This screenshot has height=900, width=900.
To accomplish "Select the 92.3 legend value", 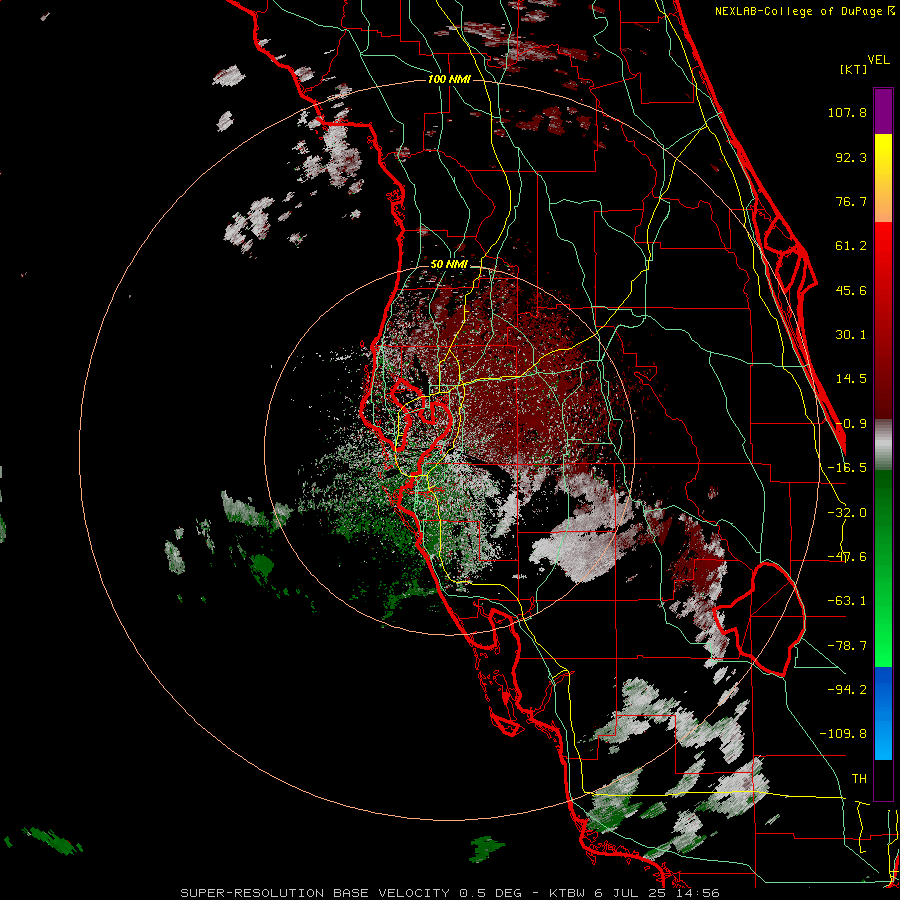I will coord(851,157).
